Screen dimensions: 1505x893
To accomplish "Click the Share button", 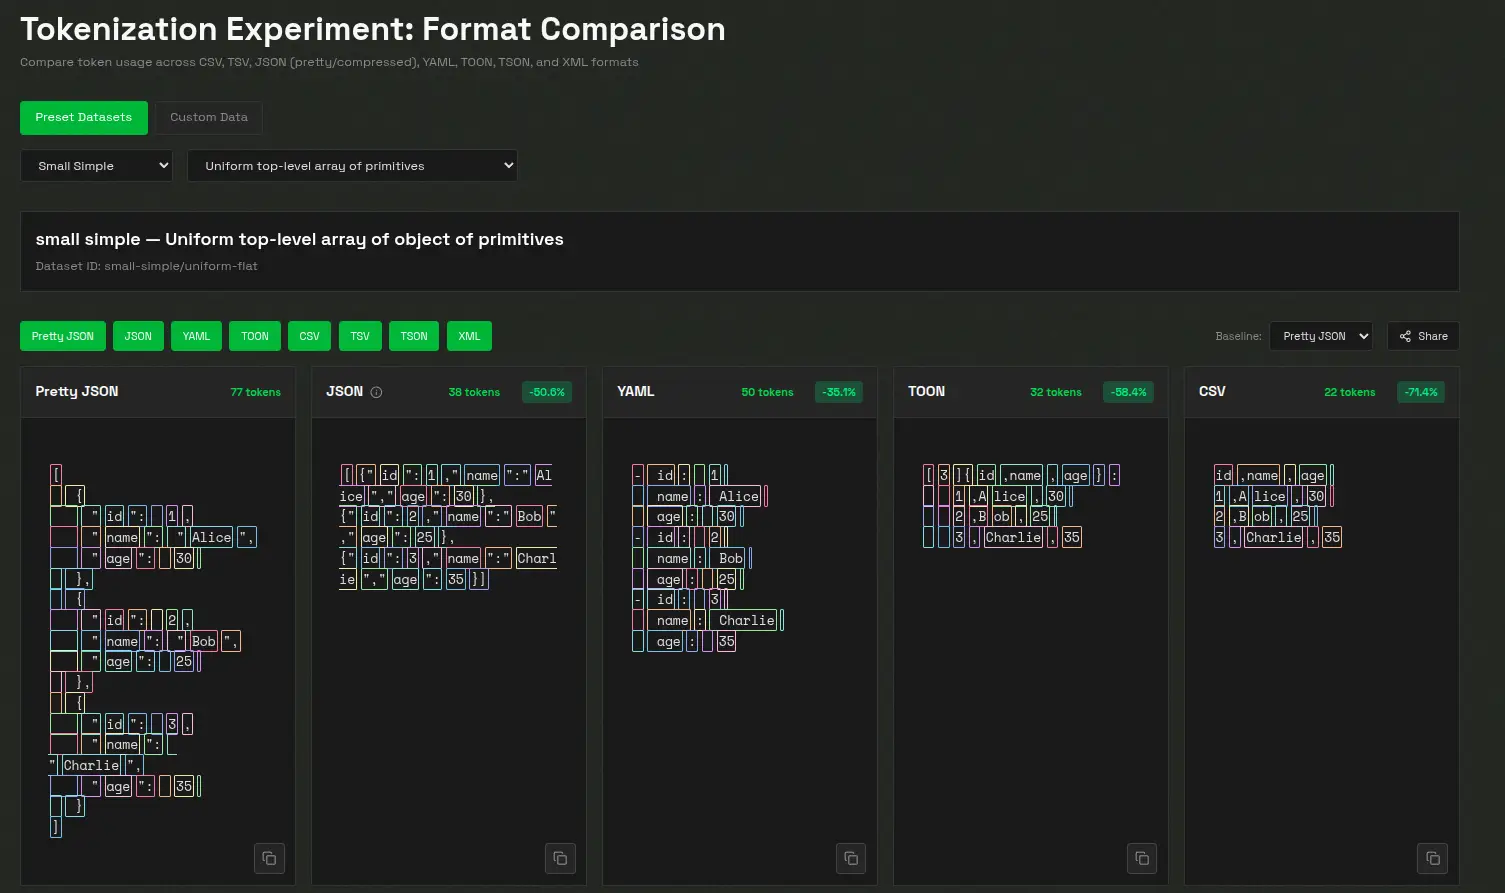I will coord(1423,336).
